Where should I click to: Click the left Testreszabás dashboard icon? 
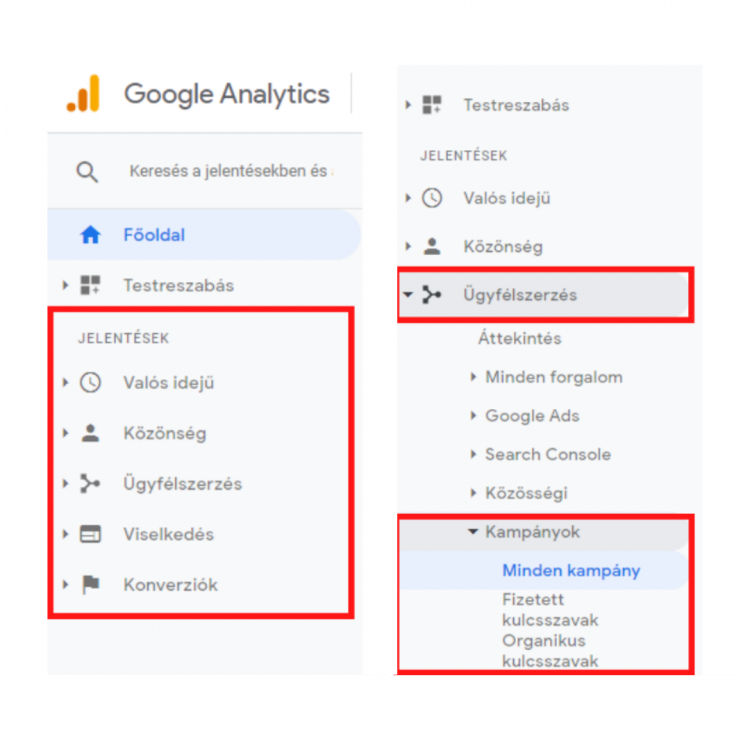tap(90, 285)
